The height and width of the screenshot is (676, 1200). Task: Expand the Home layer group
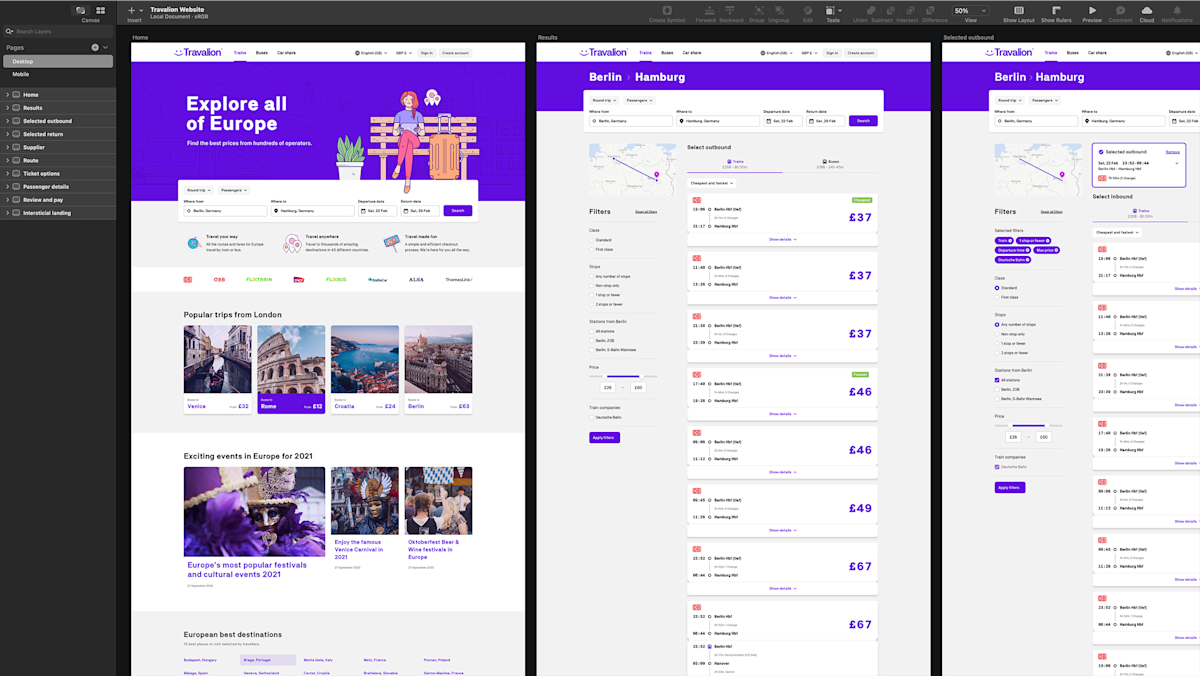[x=7, y=95]
